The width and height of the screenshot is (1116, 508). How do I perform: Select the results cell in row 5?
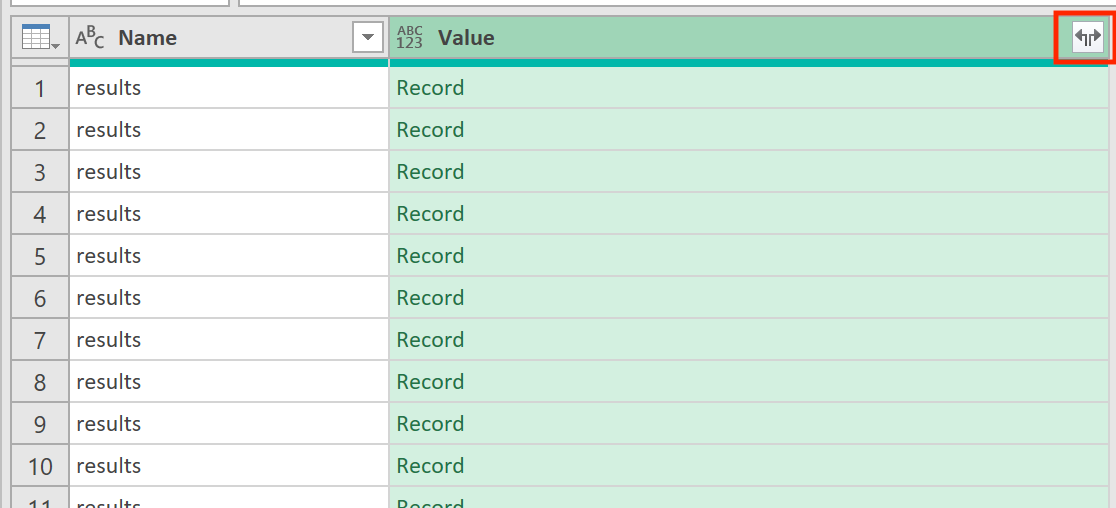click(x=228, y=256)
